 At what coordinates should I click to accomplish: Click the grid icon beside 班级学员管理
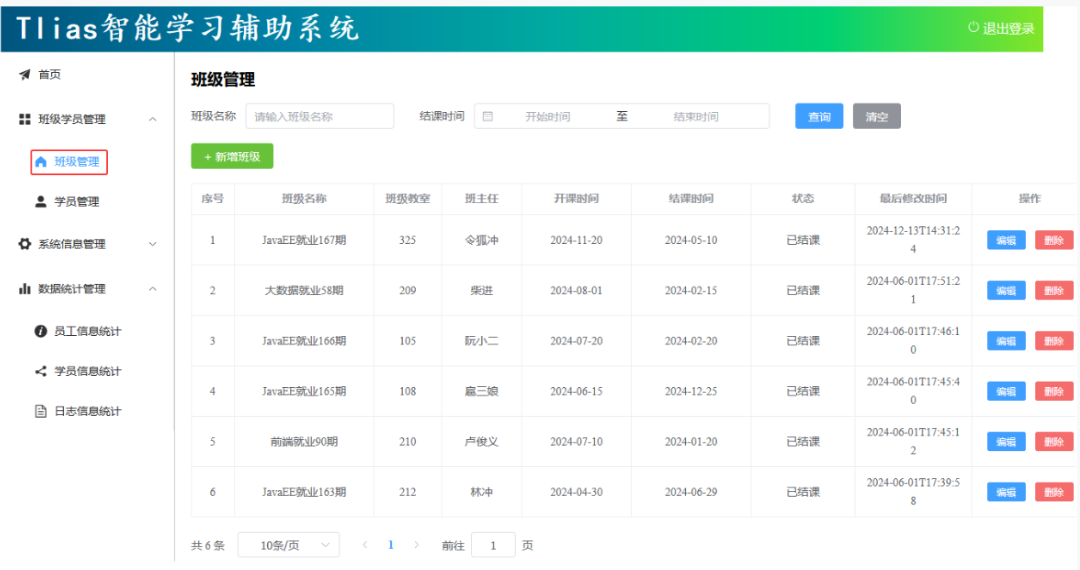coord(25,119)
